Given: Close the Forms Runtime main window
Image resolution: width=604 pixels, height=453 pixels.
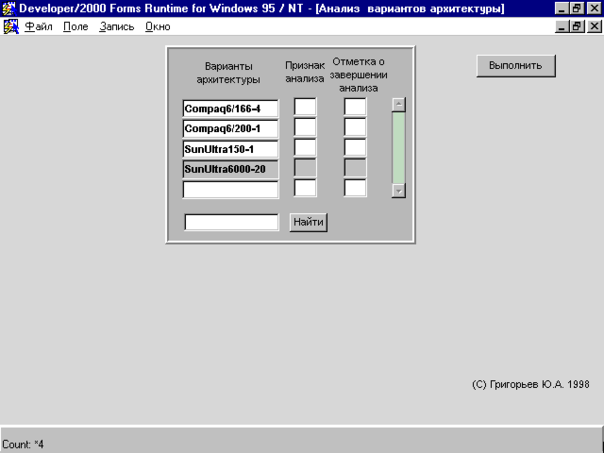Looking at the screenshot, I should coord(594,8).
